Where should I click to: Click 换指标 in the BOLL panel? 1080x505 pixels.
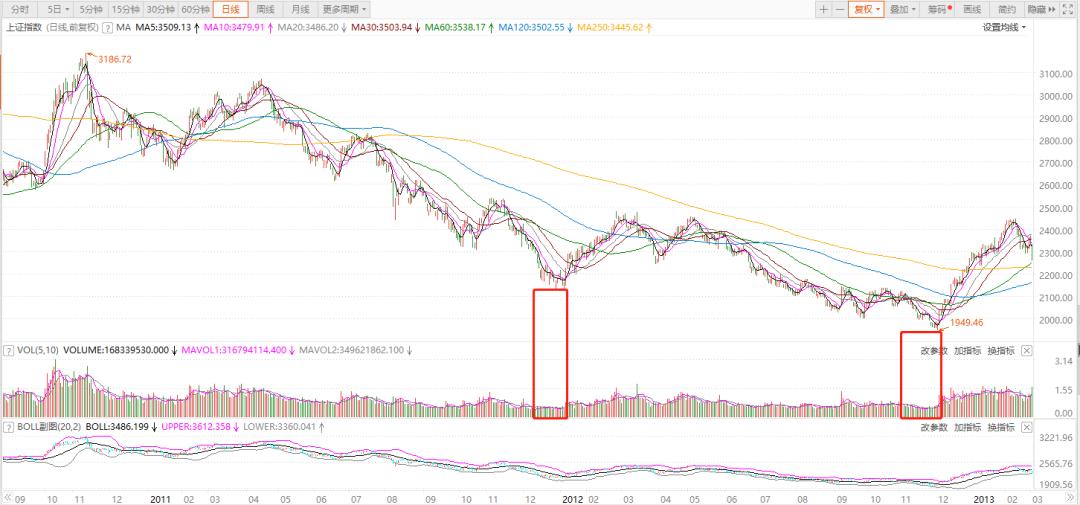point(1001,427)
